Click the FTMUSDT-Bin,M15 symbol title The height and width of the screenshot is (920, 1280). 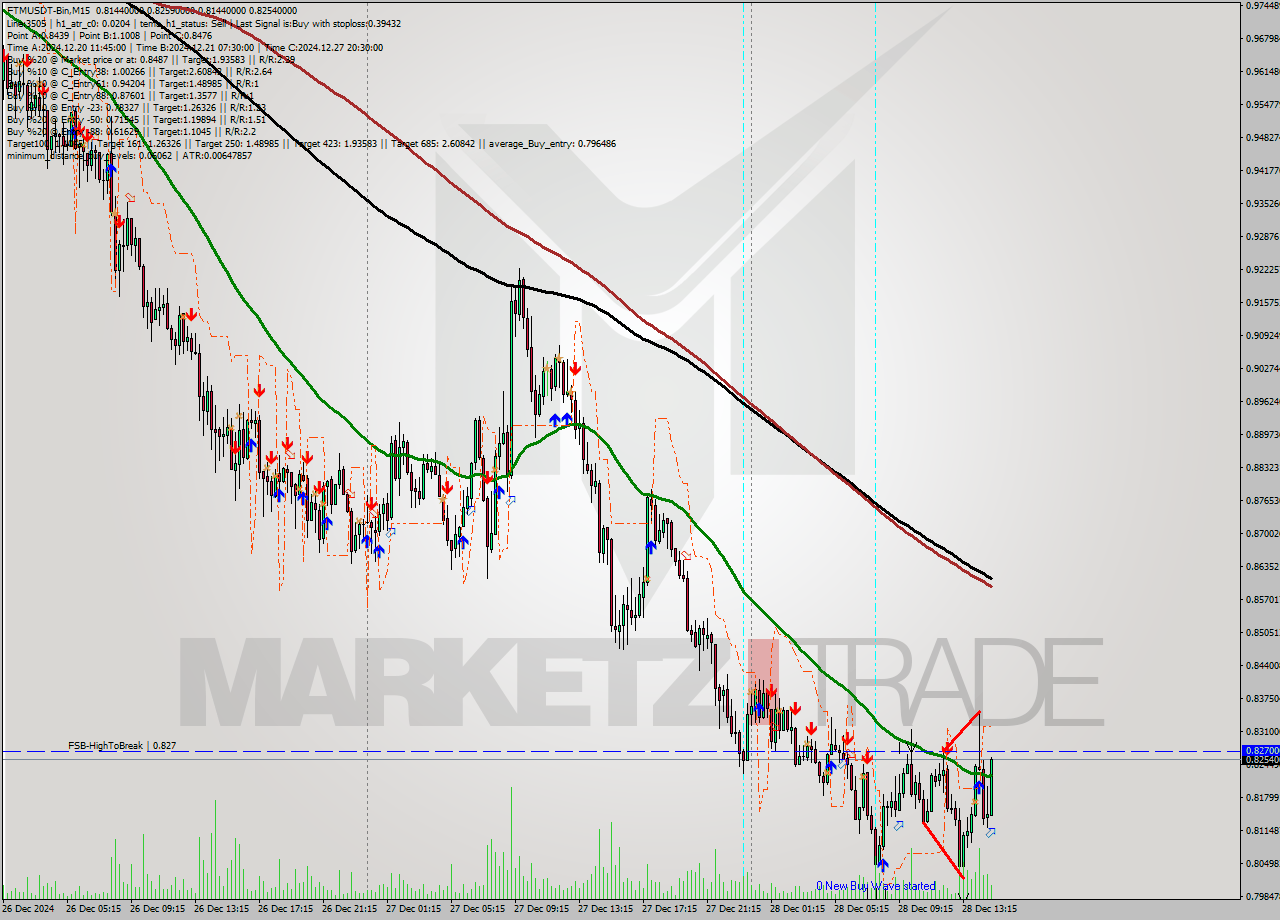47,11
